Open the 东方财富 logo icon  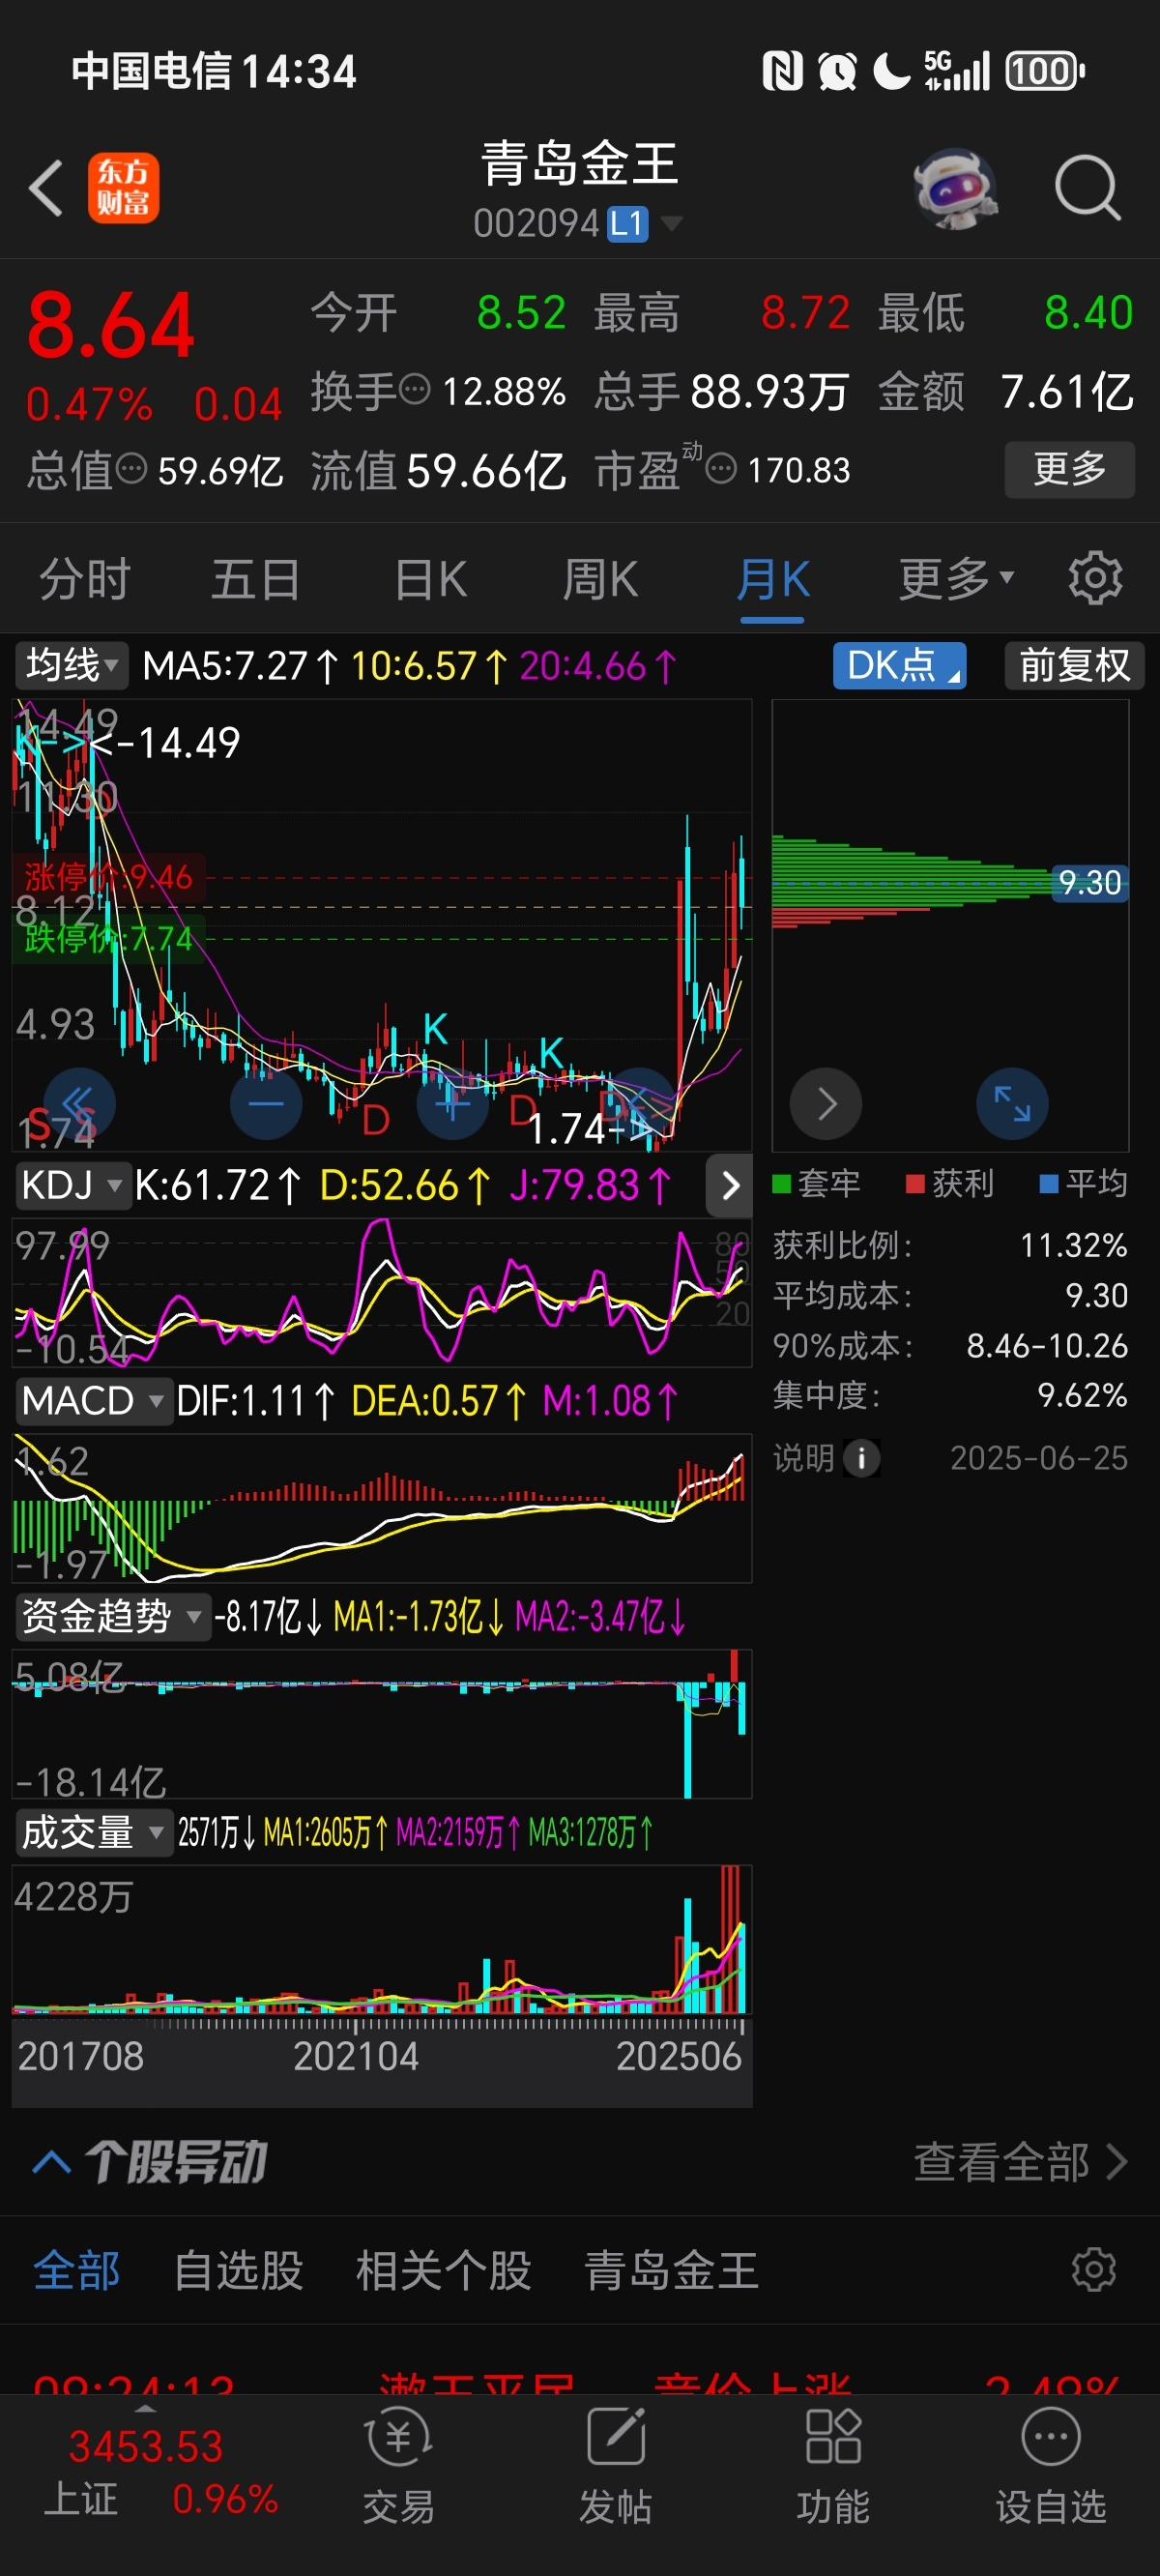pyautogui.click(x=123, y=187)
